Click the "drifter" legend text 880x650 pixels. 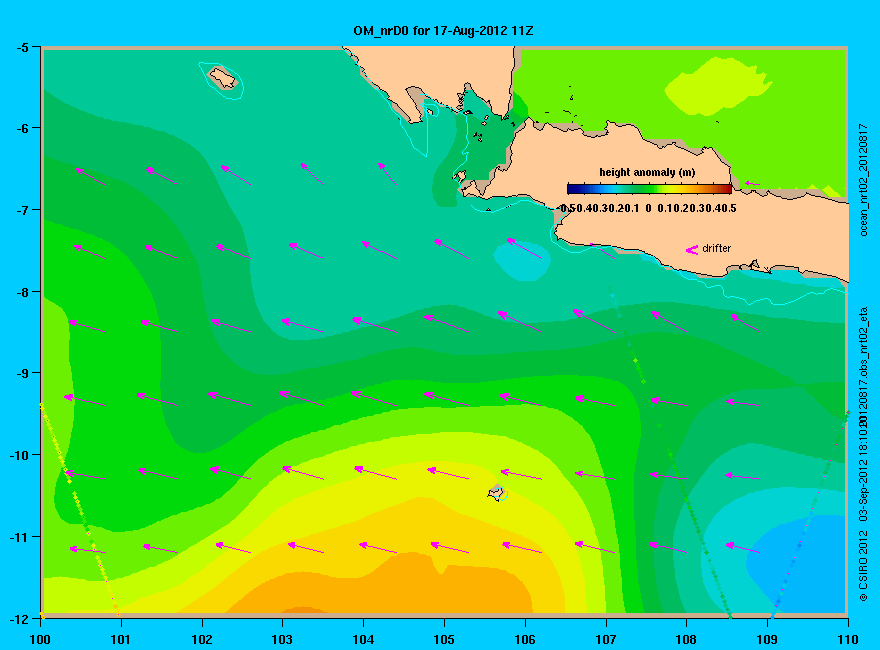(x=717, y=248)
